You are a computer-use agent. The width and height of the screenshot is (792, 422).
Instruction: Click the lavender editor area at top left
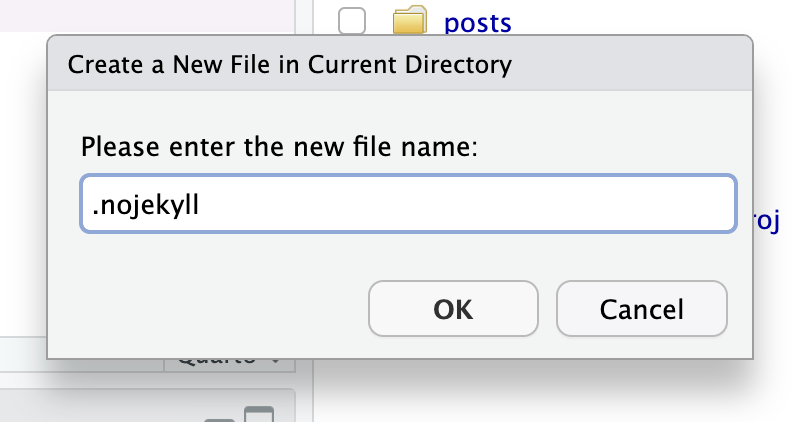coord(146,15)
